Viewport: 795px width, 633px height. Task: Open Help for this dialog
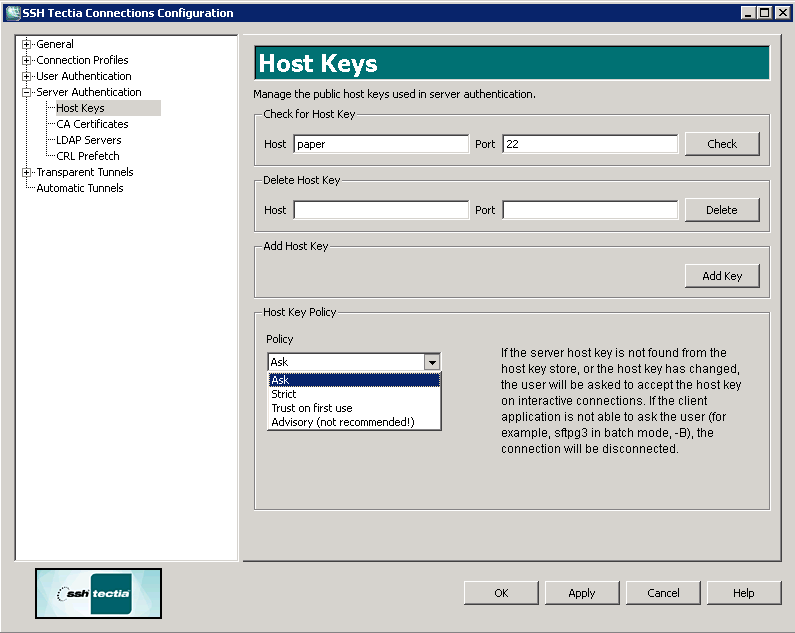(744, 593)
